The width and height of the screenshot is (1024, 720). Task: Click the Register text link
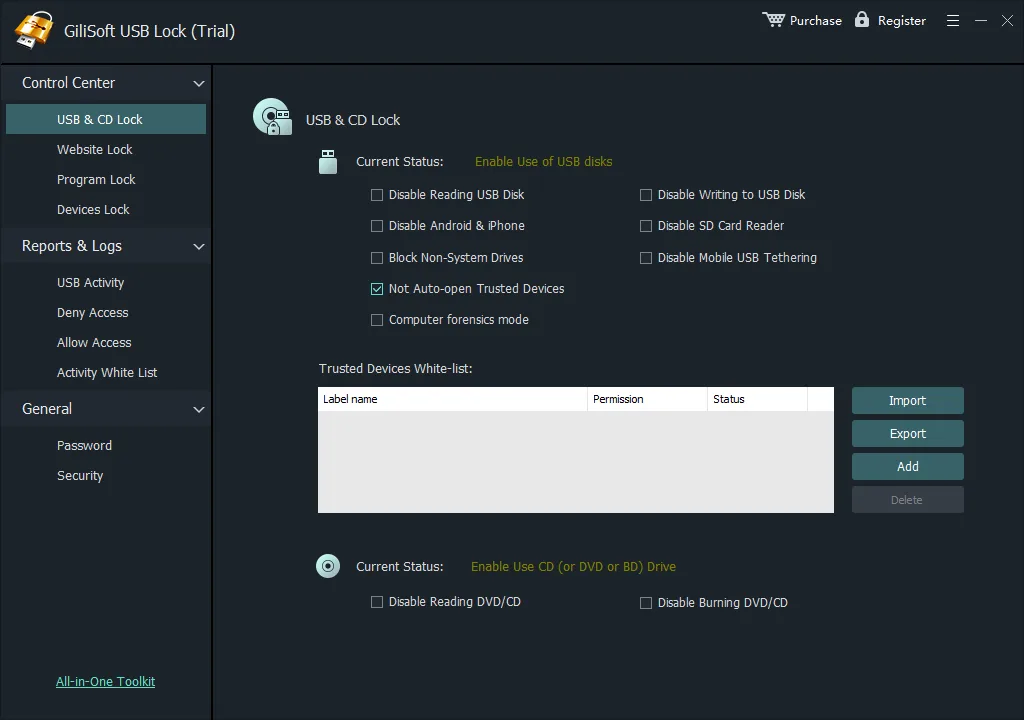coord(902,21)
